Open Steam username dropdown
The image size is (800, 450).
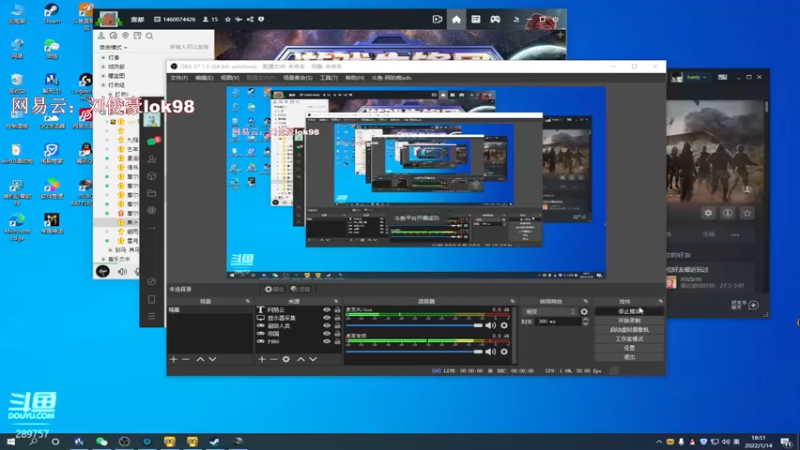point(696,77)
